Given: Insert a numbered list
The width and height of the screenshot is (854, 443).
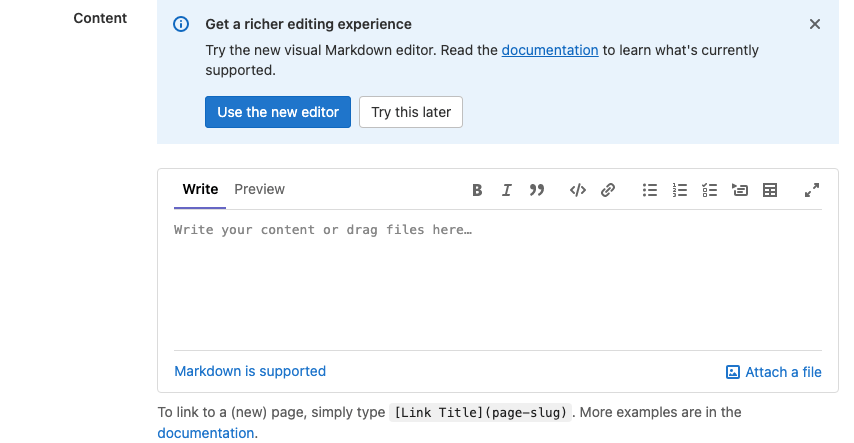Looking at the screenshot, I should pyautogui.click(x=680, y=190).
